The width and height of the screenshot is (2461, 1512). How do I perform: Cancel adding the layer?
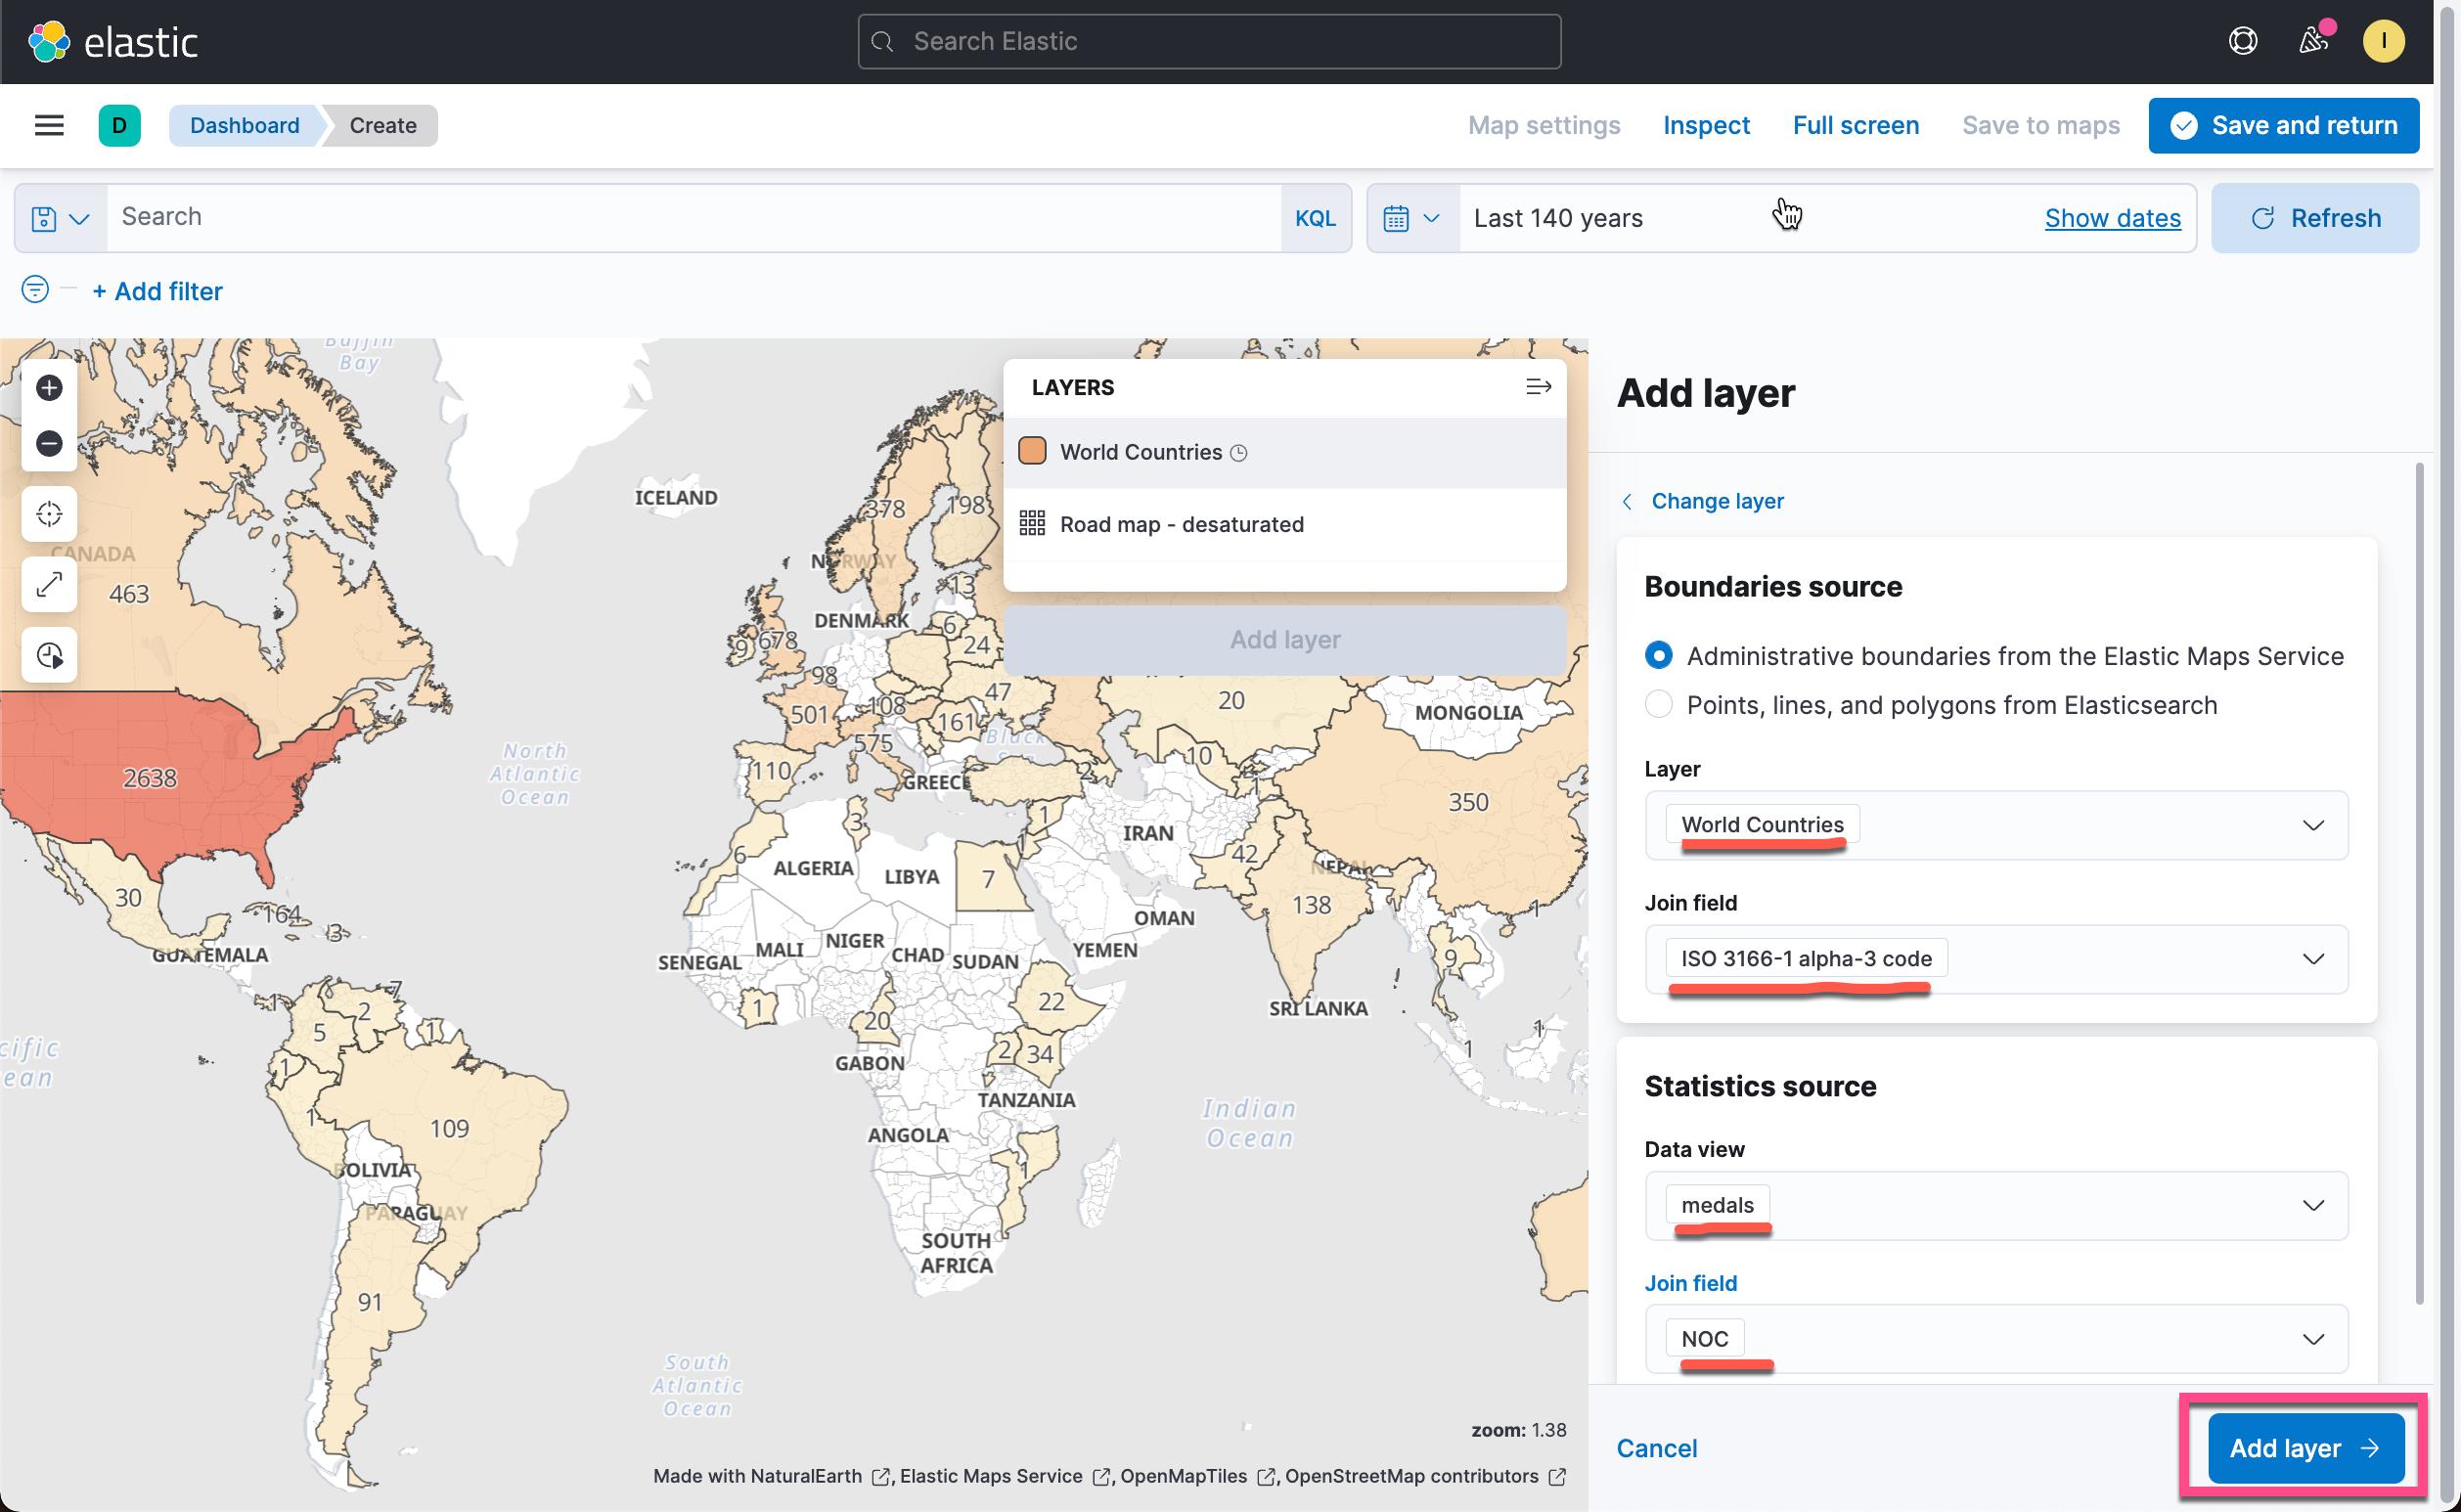[1656, 1448]
